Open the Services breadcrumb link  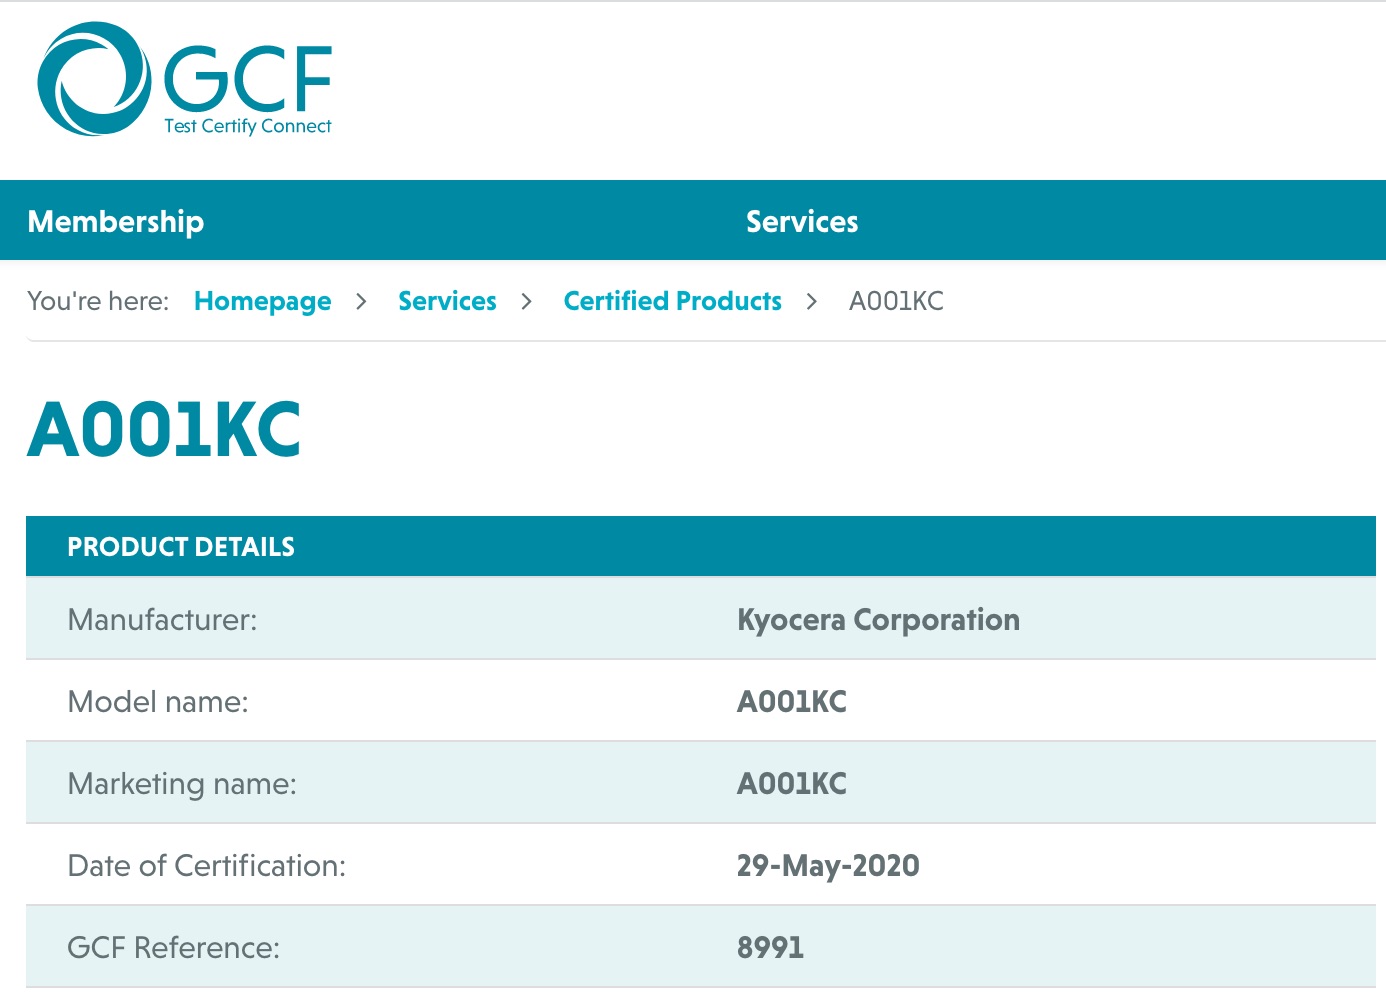pyautogui.click(x=447, y=301)
